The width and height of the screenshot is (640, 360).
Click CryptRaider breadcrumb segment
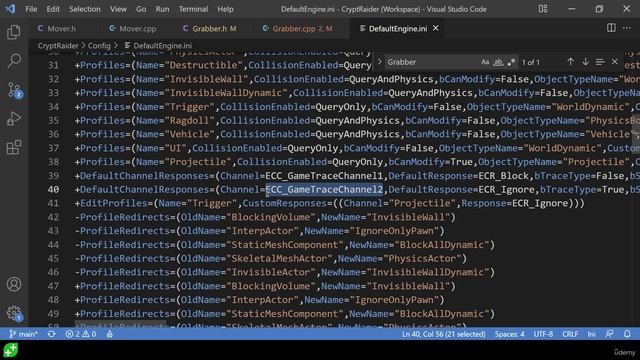[58, 46]
